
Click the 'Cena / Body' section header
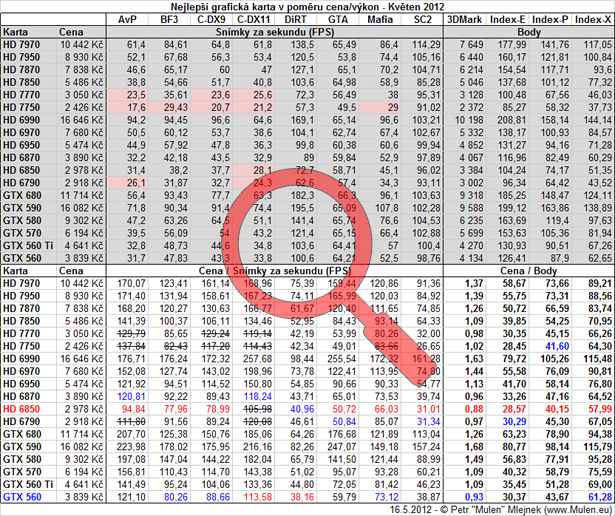(x=528, y=271)
